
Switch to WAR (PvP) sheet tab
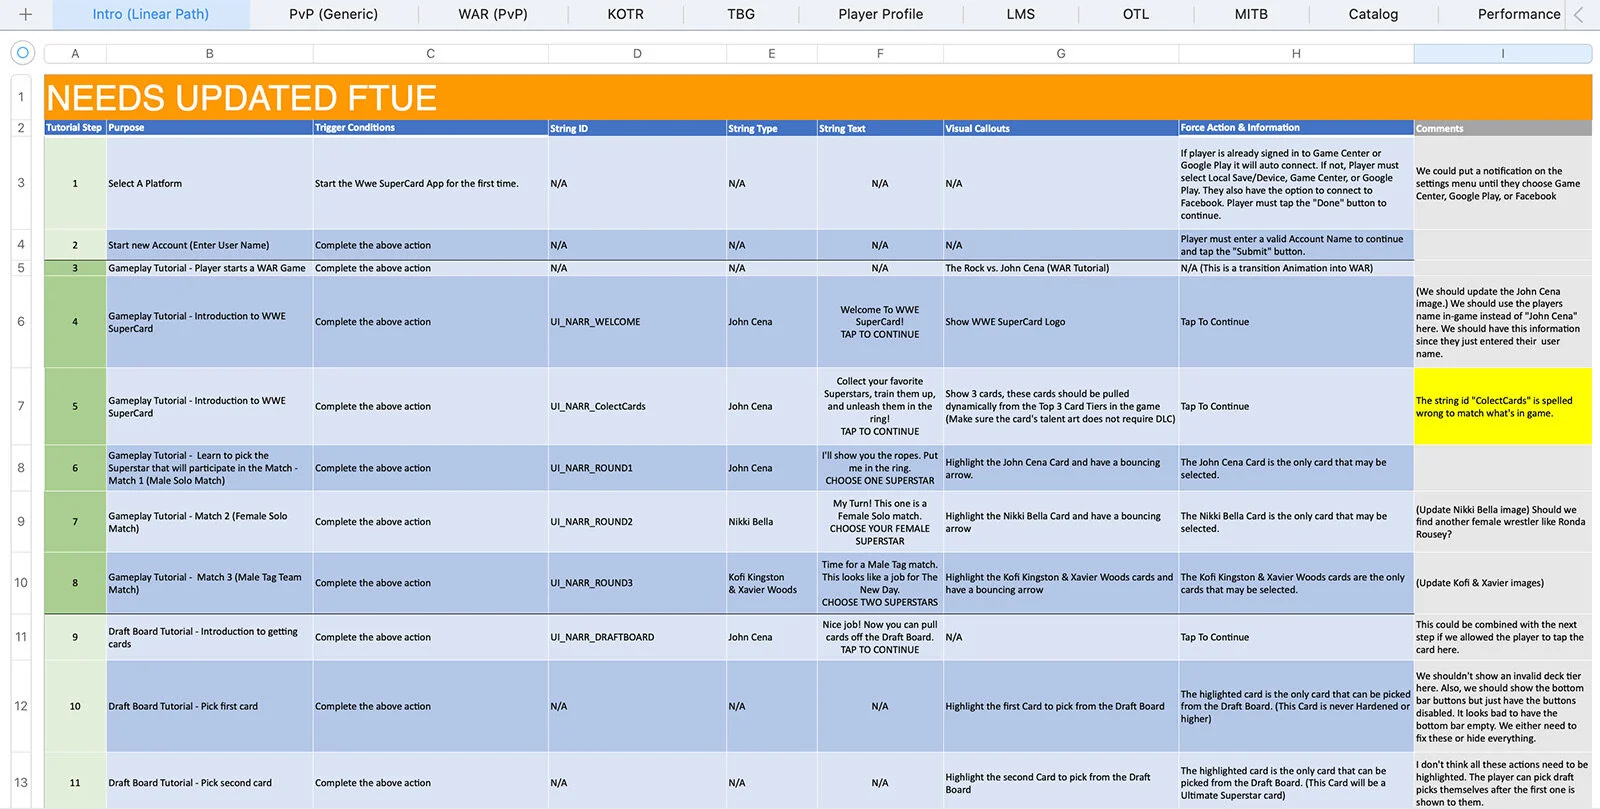[x=492, y=14]
